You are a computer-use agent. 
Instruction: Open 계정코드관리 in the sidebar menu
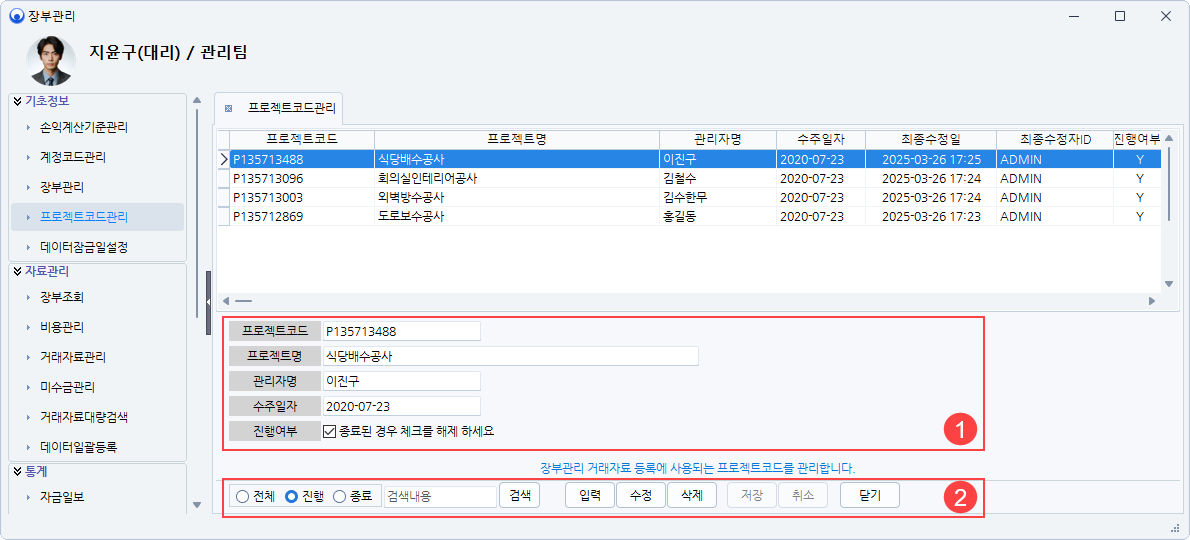(x=73, y=157)
